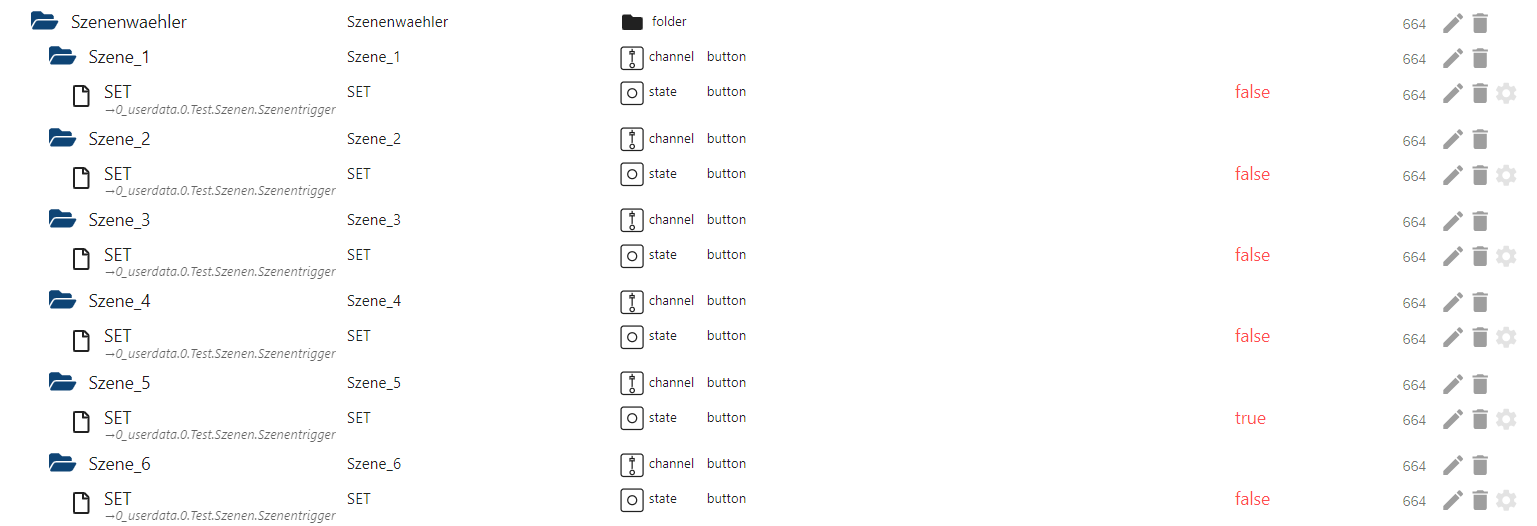
Task: Toggle the true value of Szene_5 SET
Action: (1250, 418)
